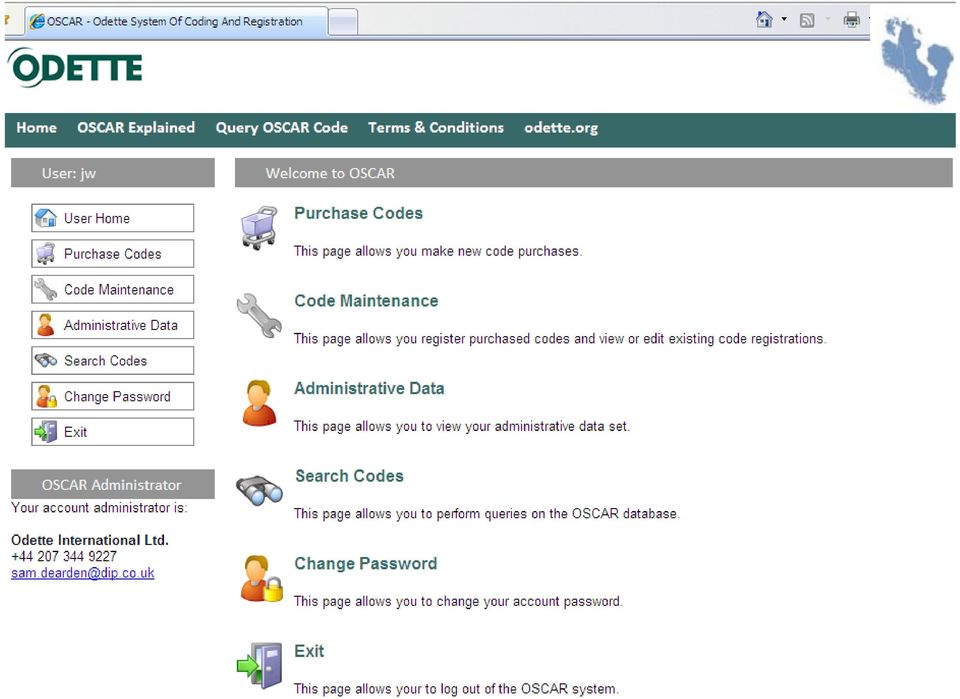
Task: Click the browser Print toolbar icon
Action: click(852, 20)
